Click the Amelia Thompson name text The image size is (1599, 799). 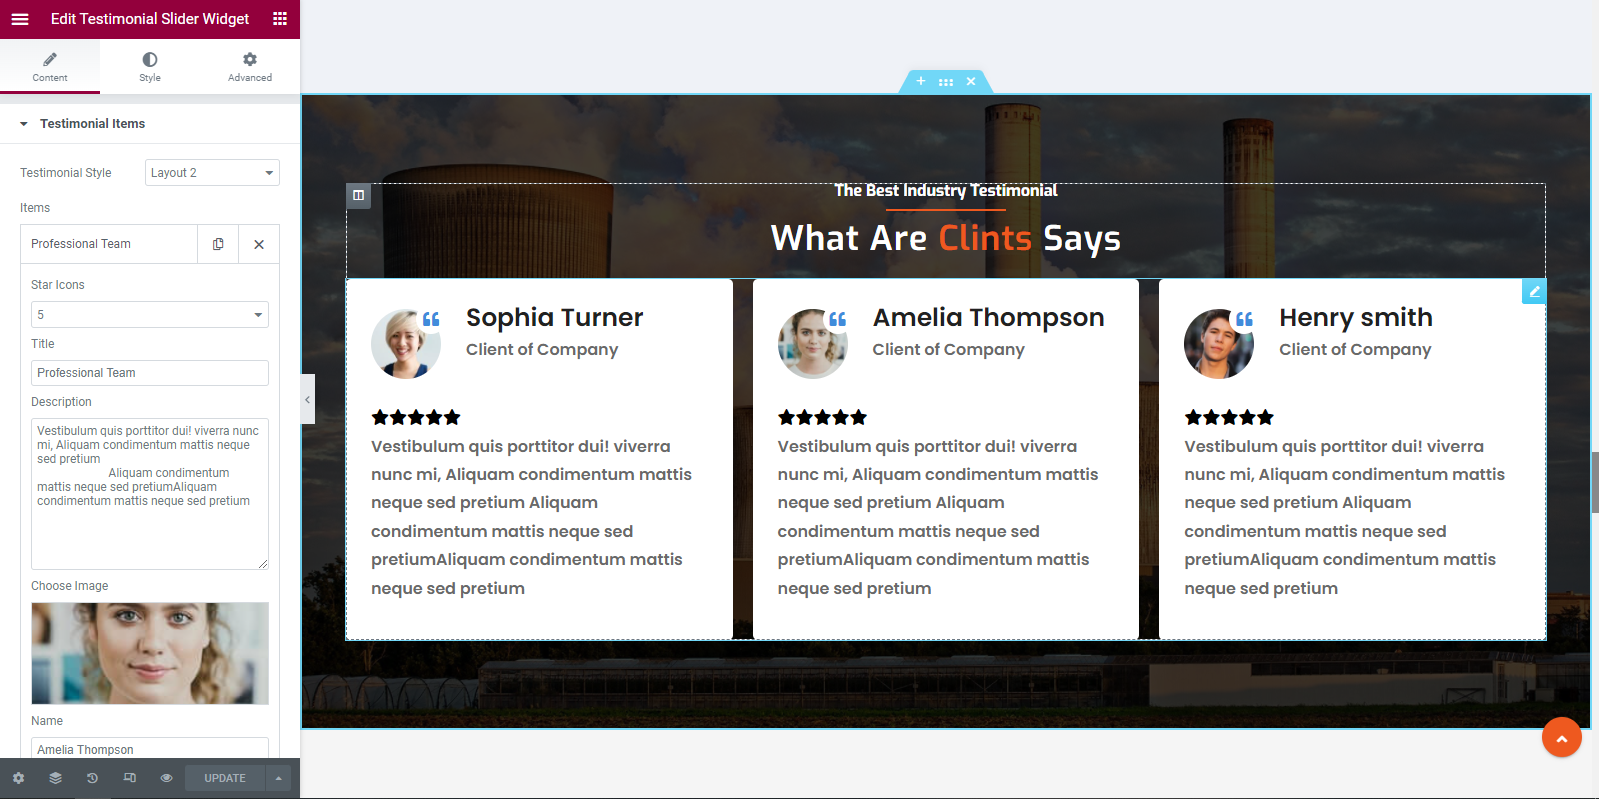[x=989, y=318]
